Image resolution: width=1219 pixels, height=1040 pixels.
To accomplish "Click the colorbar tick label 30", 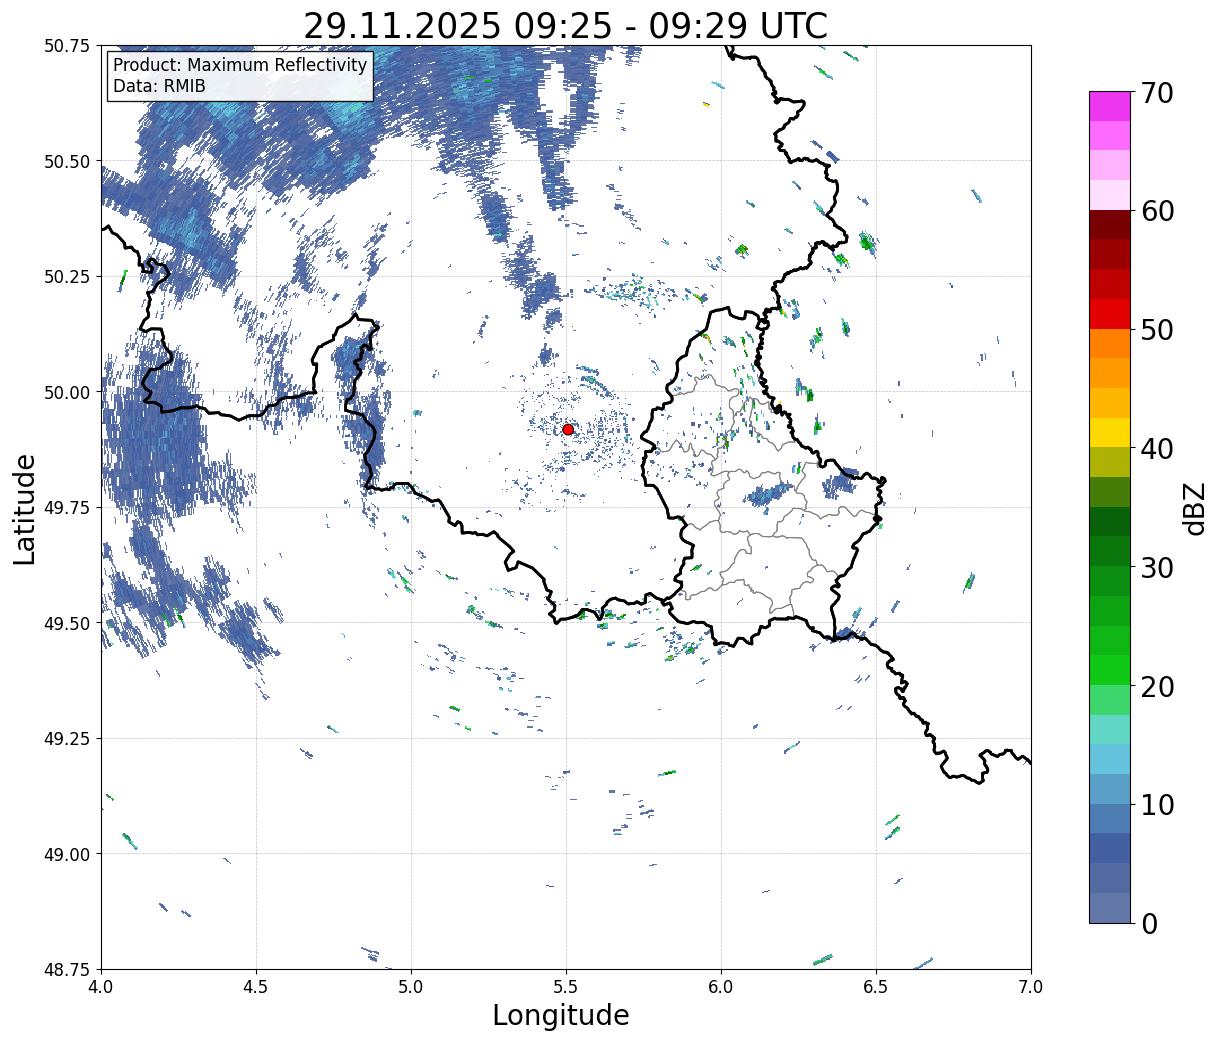I will tap(1158, 567).
